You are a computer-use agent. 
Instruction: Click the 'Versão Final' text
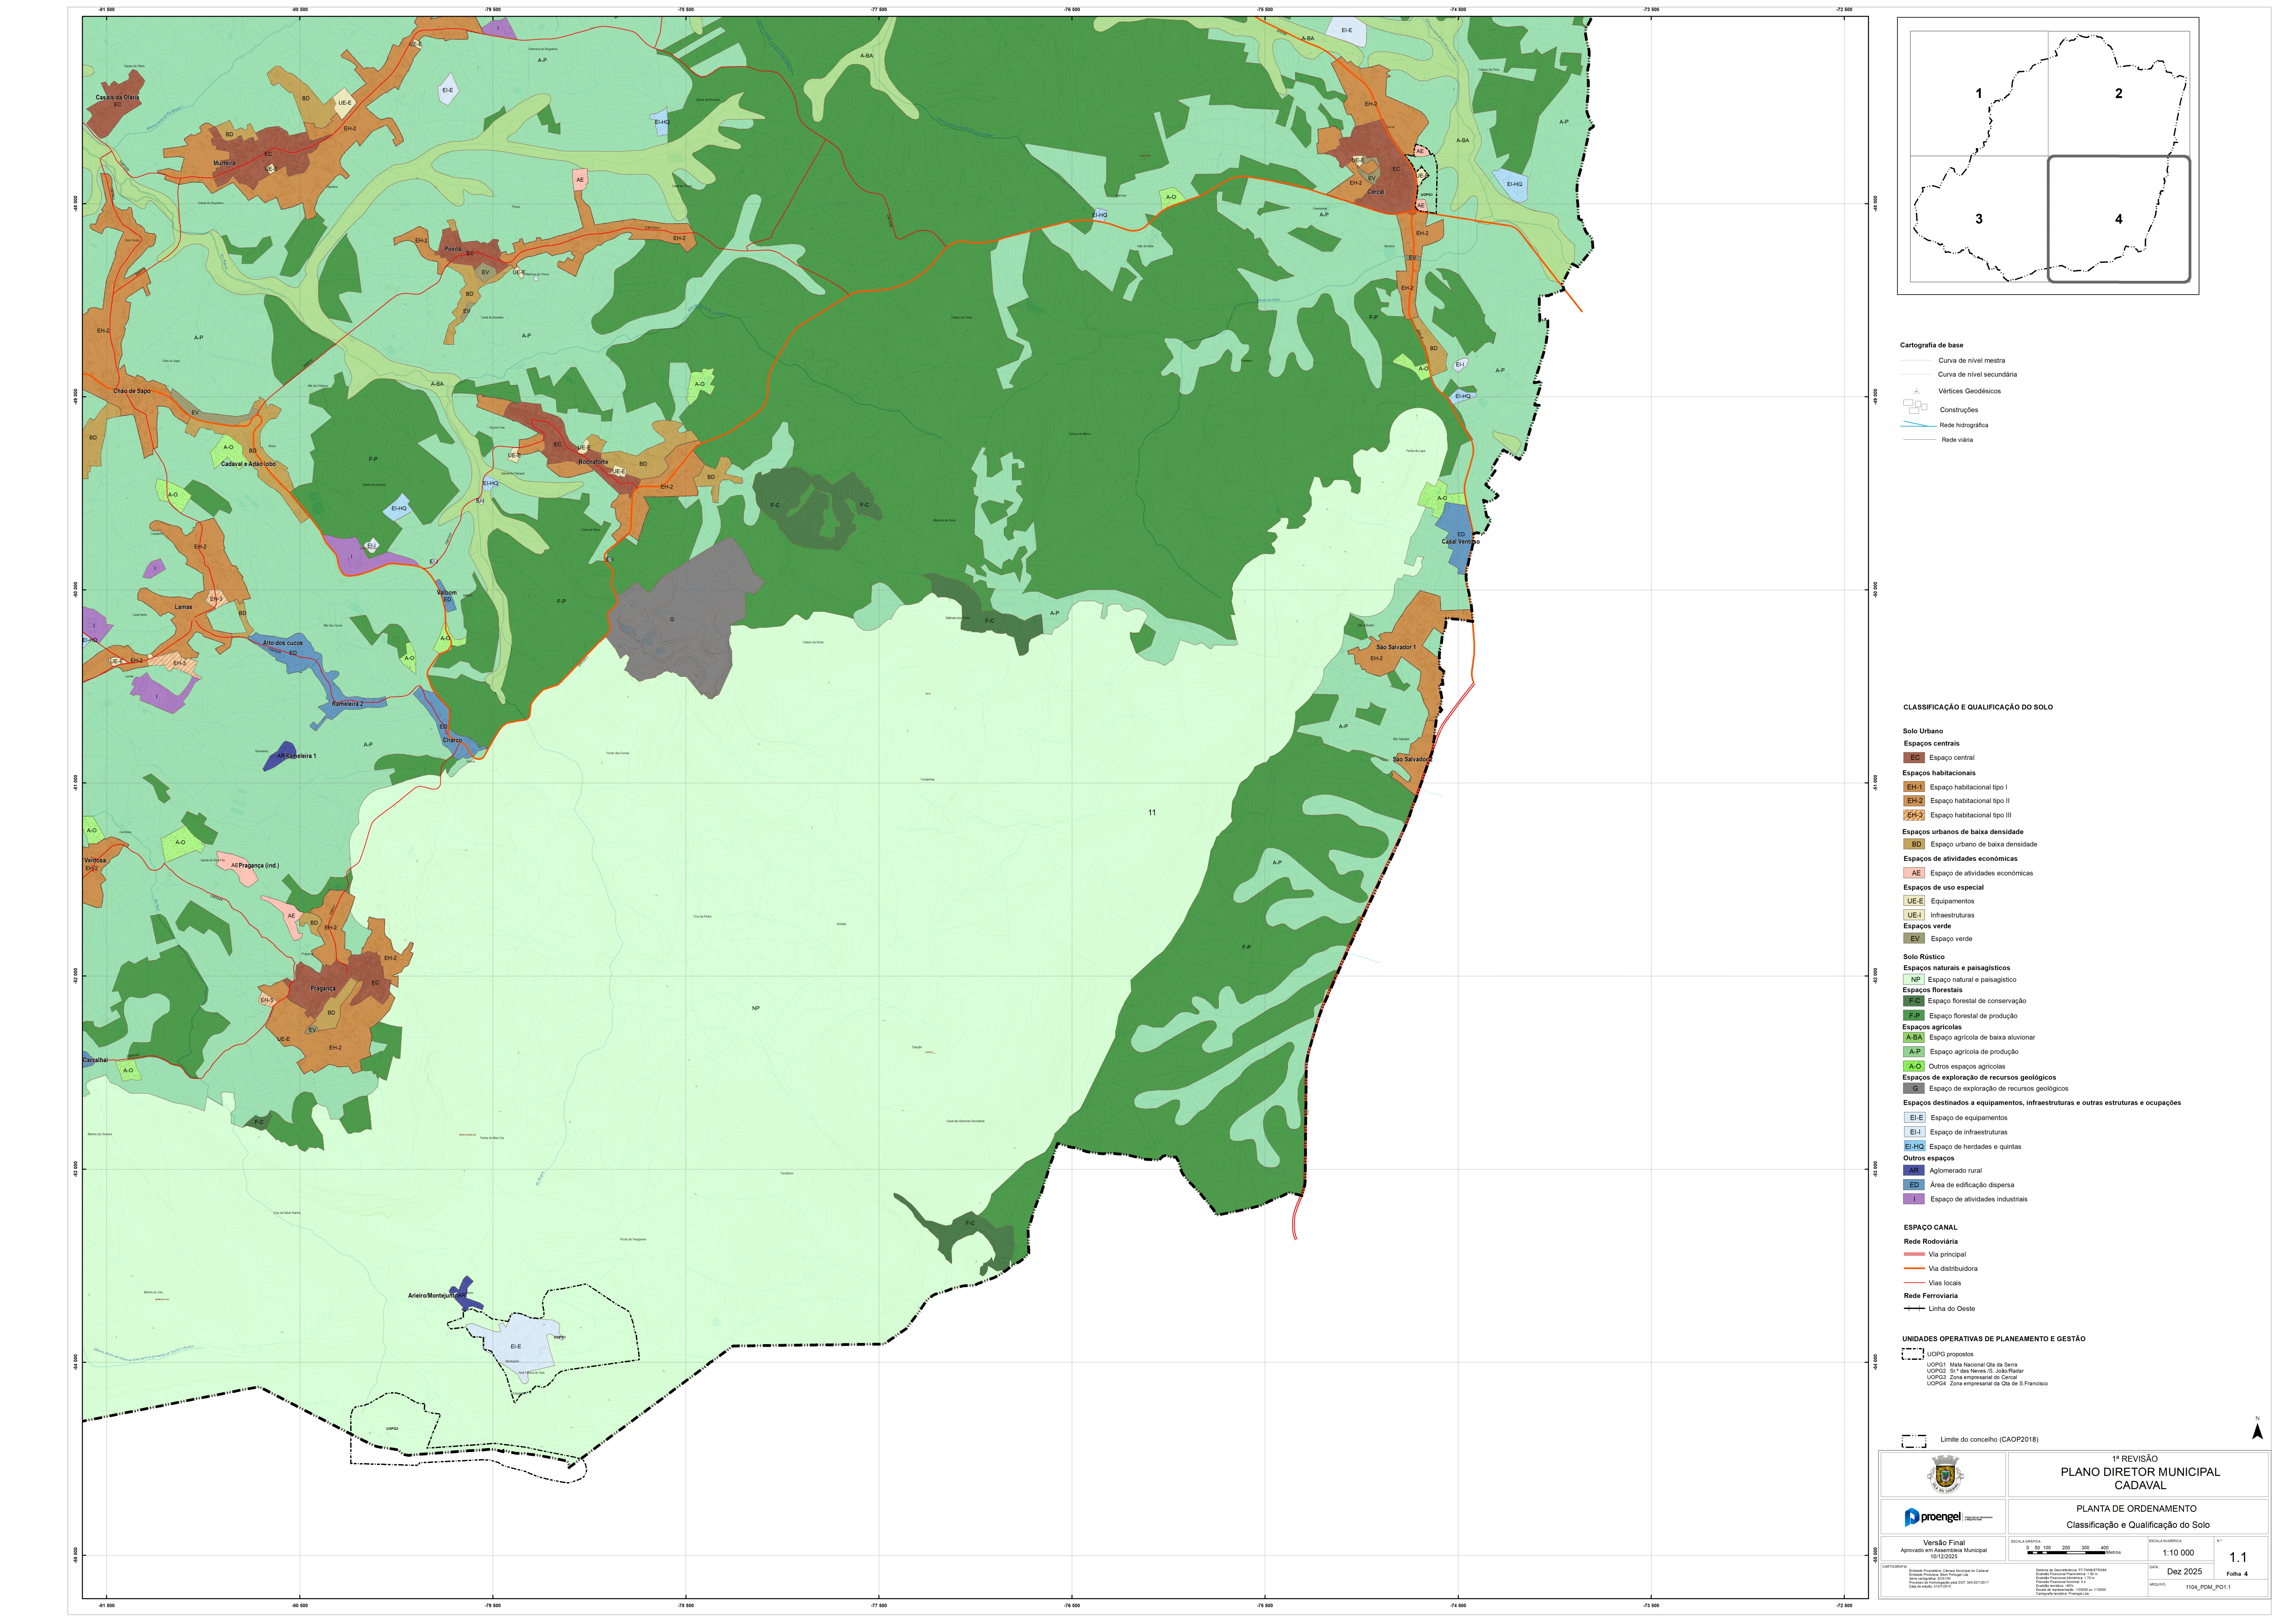click(x=1944, y=1543)
